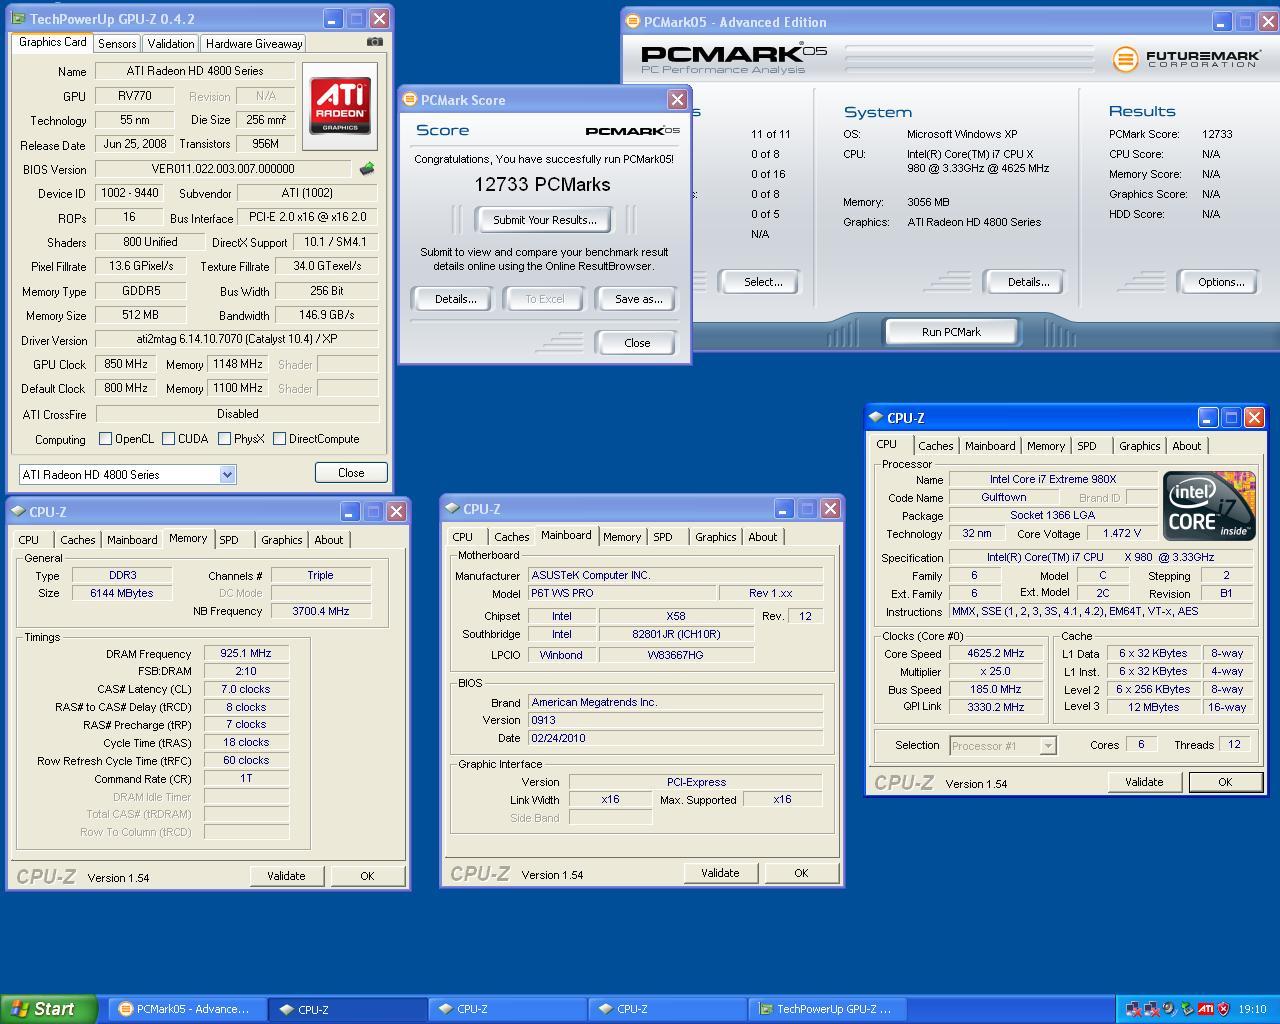Enable the OpenCL checkbox
The width and height of the screenshot is (1280, 1024).
coord(105,439)
